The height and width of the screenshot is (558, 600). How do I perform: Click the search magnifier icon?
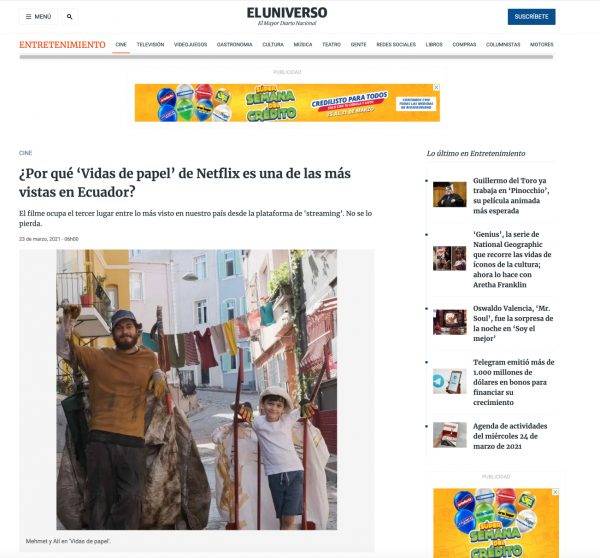coord(69,17)
